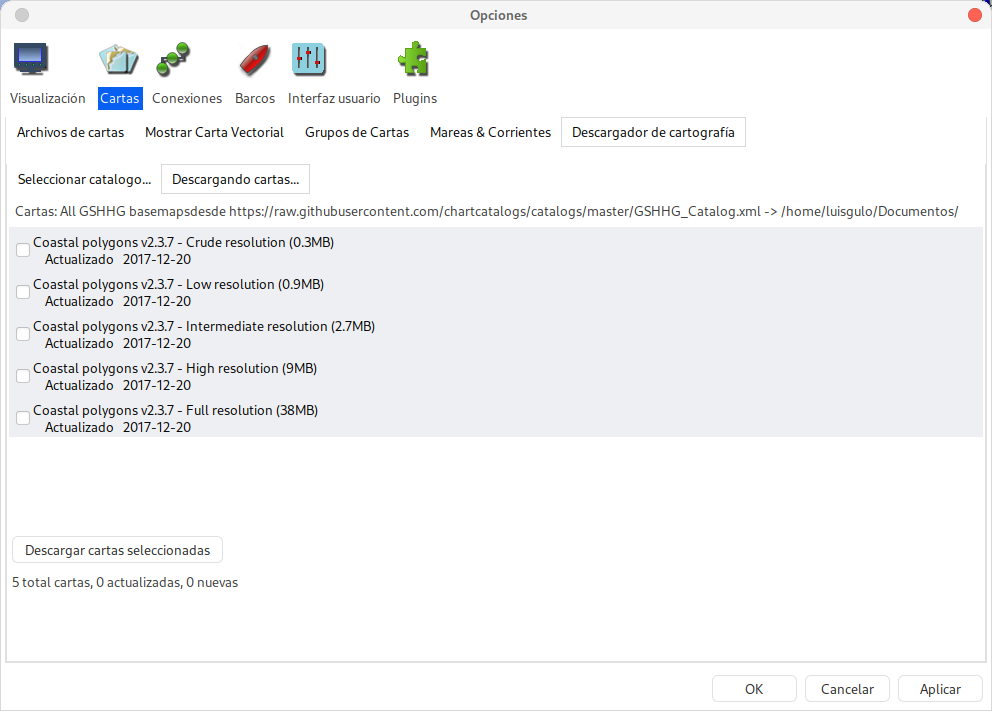Check Intermediate resolution (2.7MB) chart
The width and height of the screenshot is (992, 711).
[23, 334]
